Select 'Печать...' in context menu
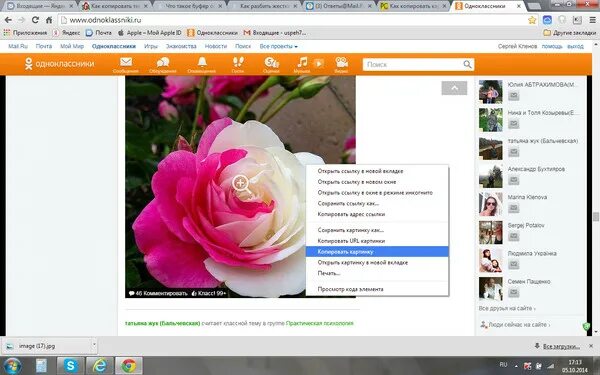 377,273
